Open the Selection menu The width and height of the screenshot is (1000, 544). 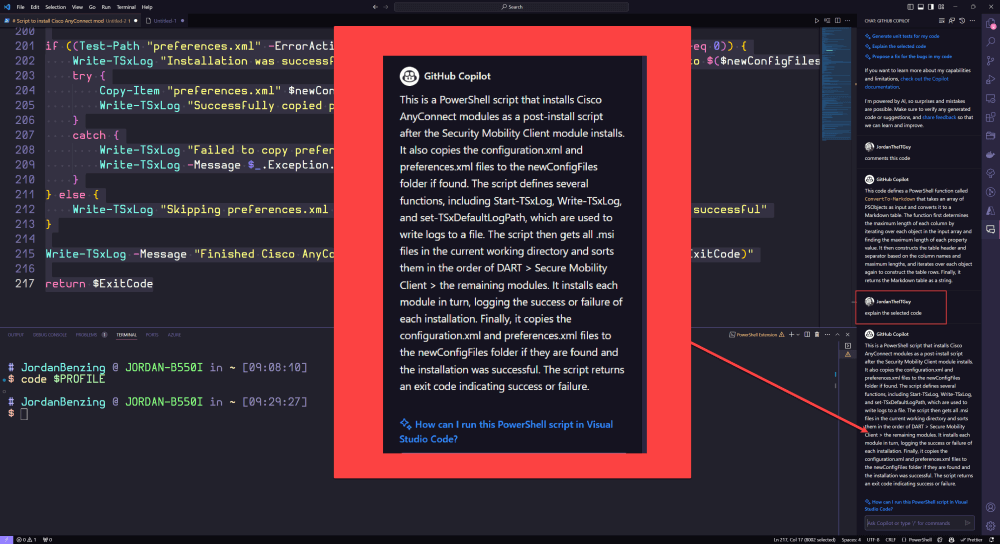click(x=55, y=7)
